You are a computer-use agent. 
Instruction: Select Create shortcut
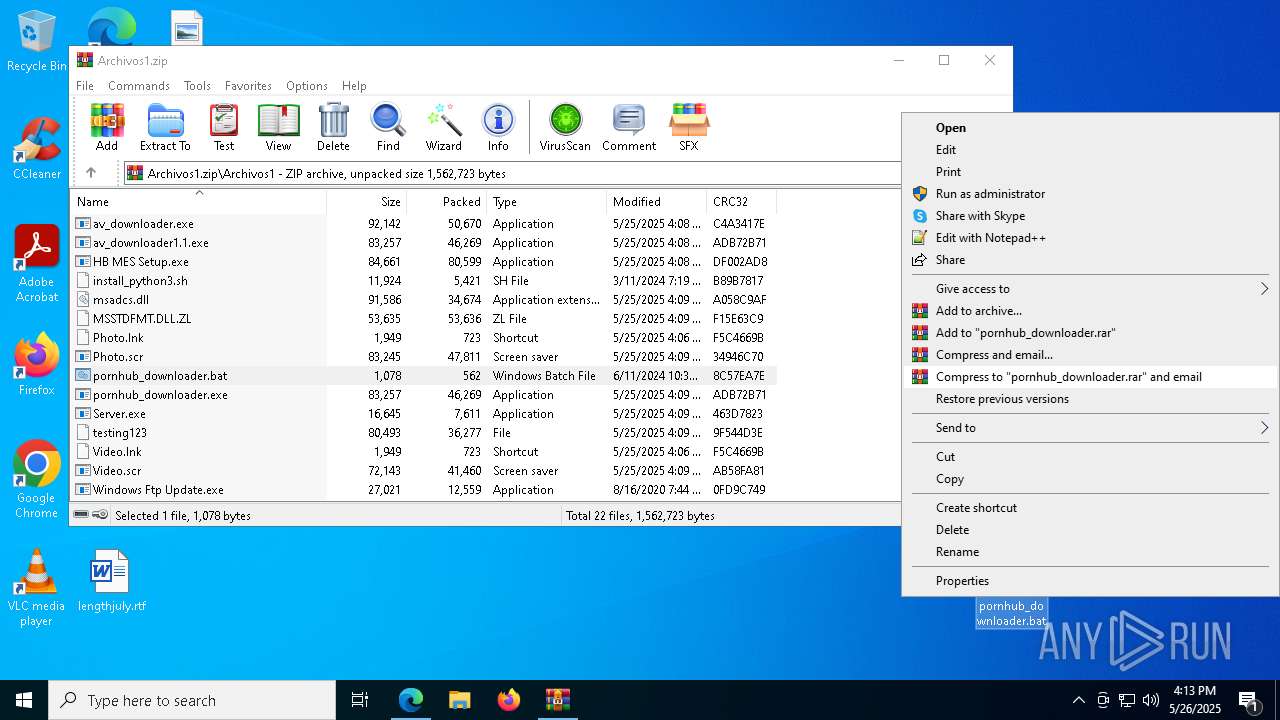click(x=1090, y=508)
